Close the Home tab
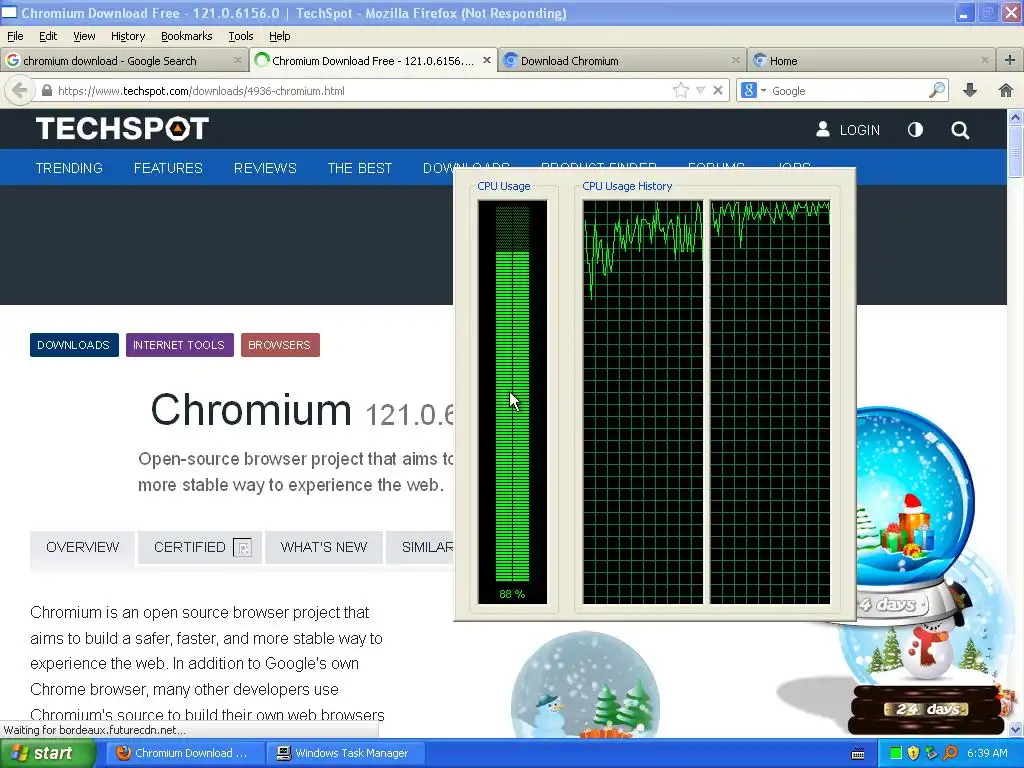The width and height of the screenshot is (1024, 768). click(985, 60)
